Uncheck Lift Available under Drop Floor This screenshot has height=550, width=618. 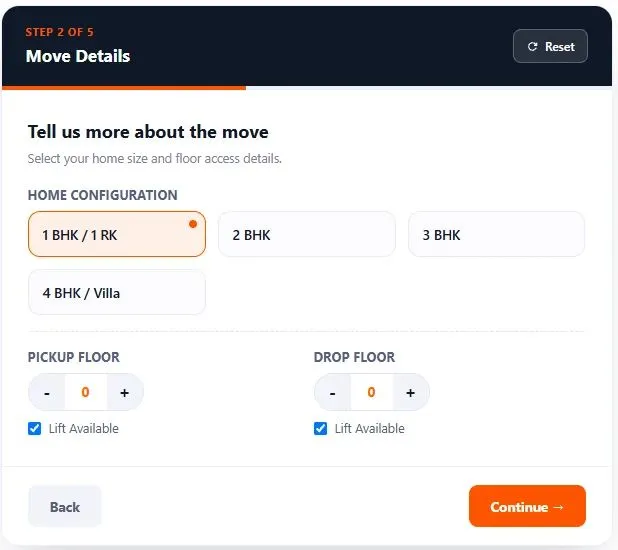pos(320,428)
